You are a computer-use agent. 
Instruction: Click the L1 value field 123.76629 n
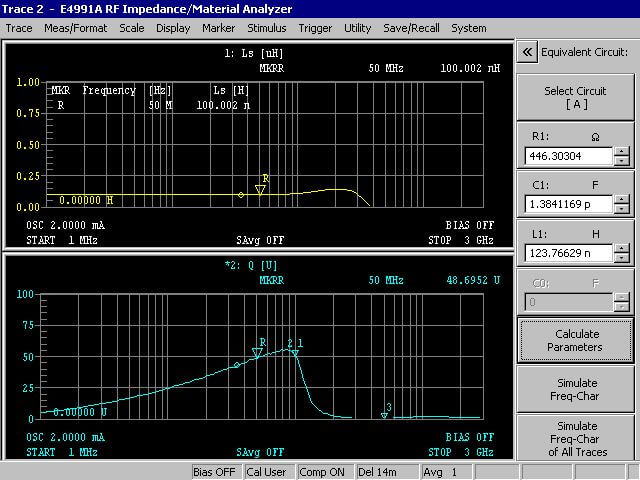point(569,253)
